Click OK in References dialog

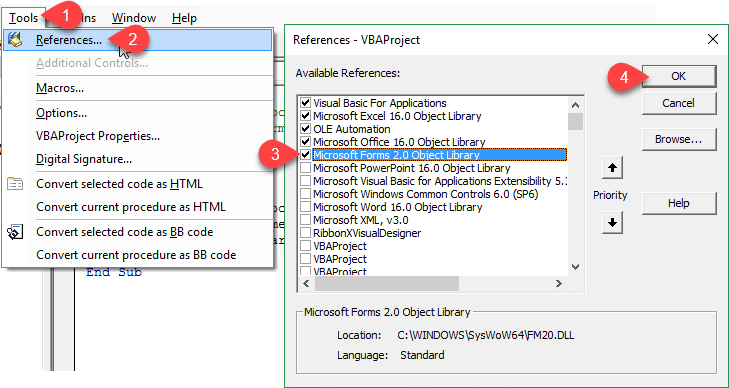pos(679,76)
